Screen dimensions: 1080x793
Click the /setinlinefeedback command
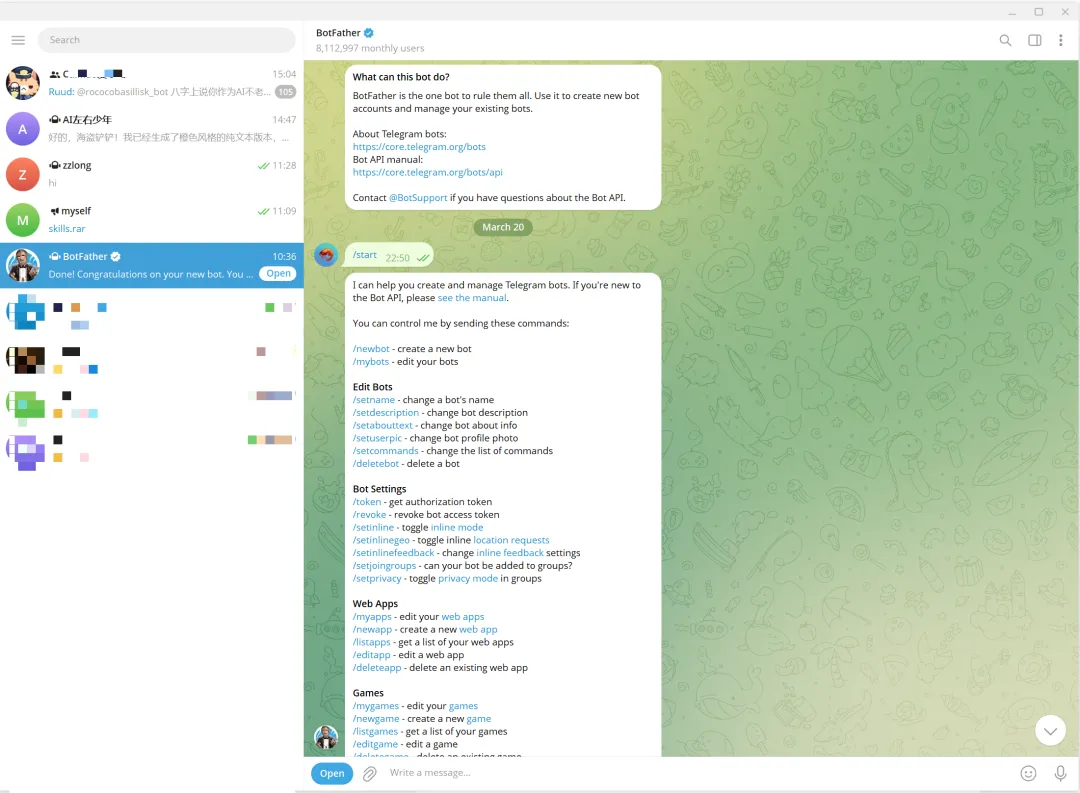pos(393,553)
